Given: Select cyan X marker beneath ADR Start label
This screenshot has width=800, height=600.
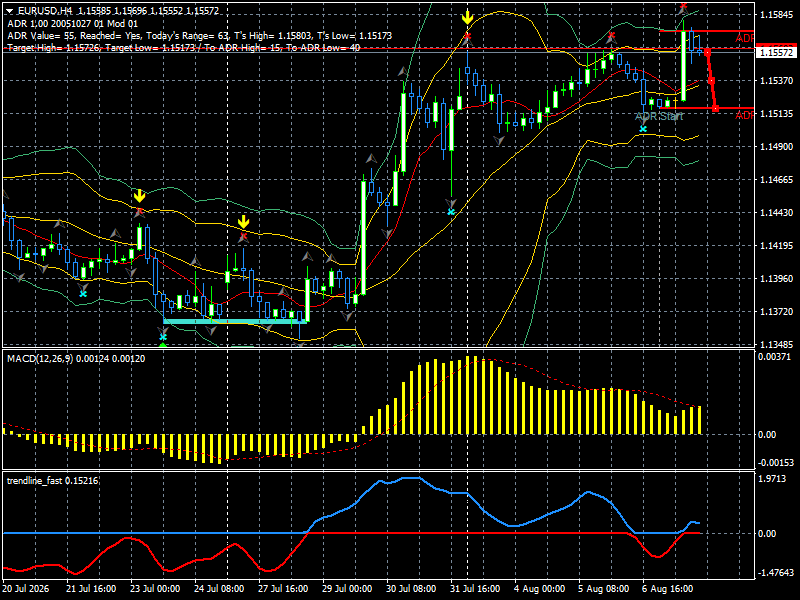Looking at the screenshot, I should (643, 129).
